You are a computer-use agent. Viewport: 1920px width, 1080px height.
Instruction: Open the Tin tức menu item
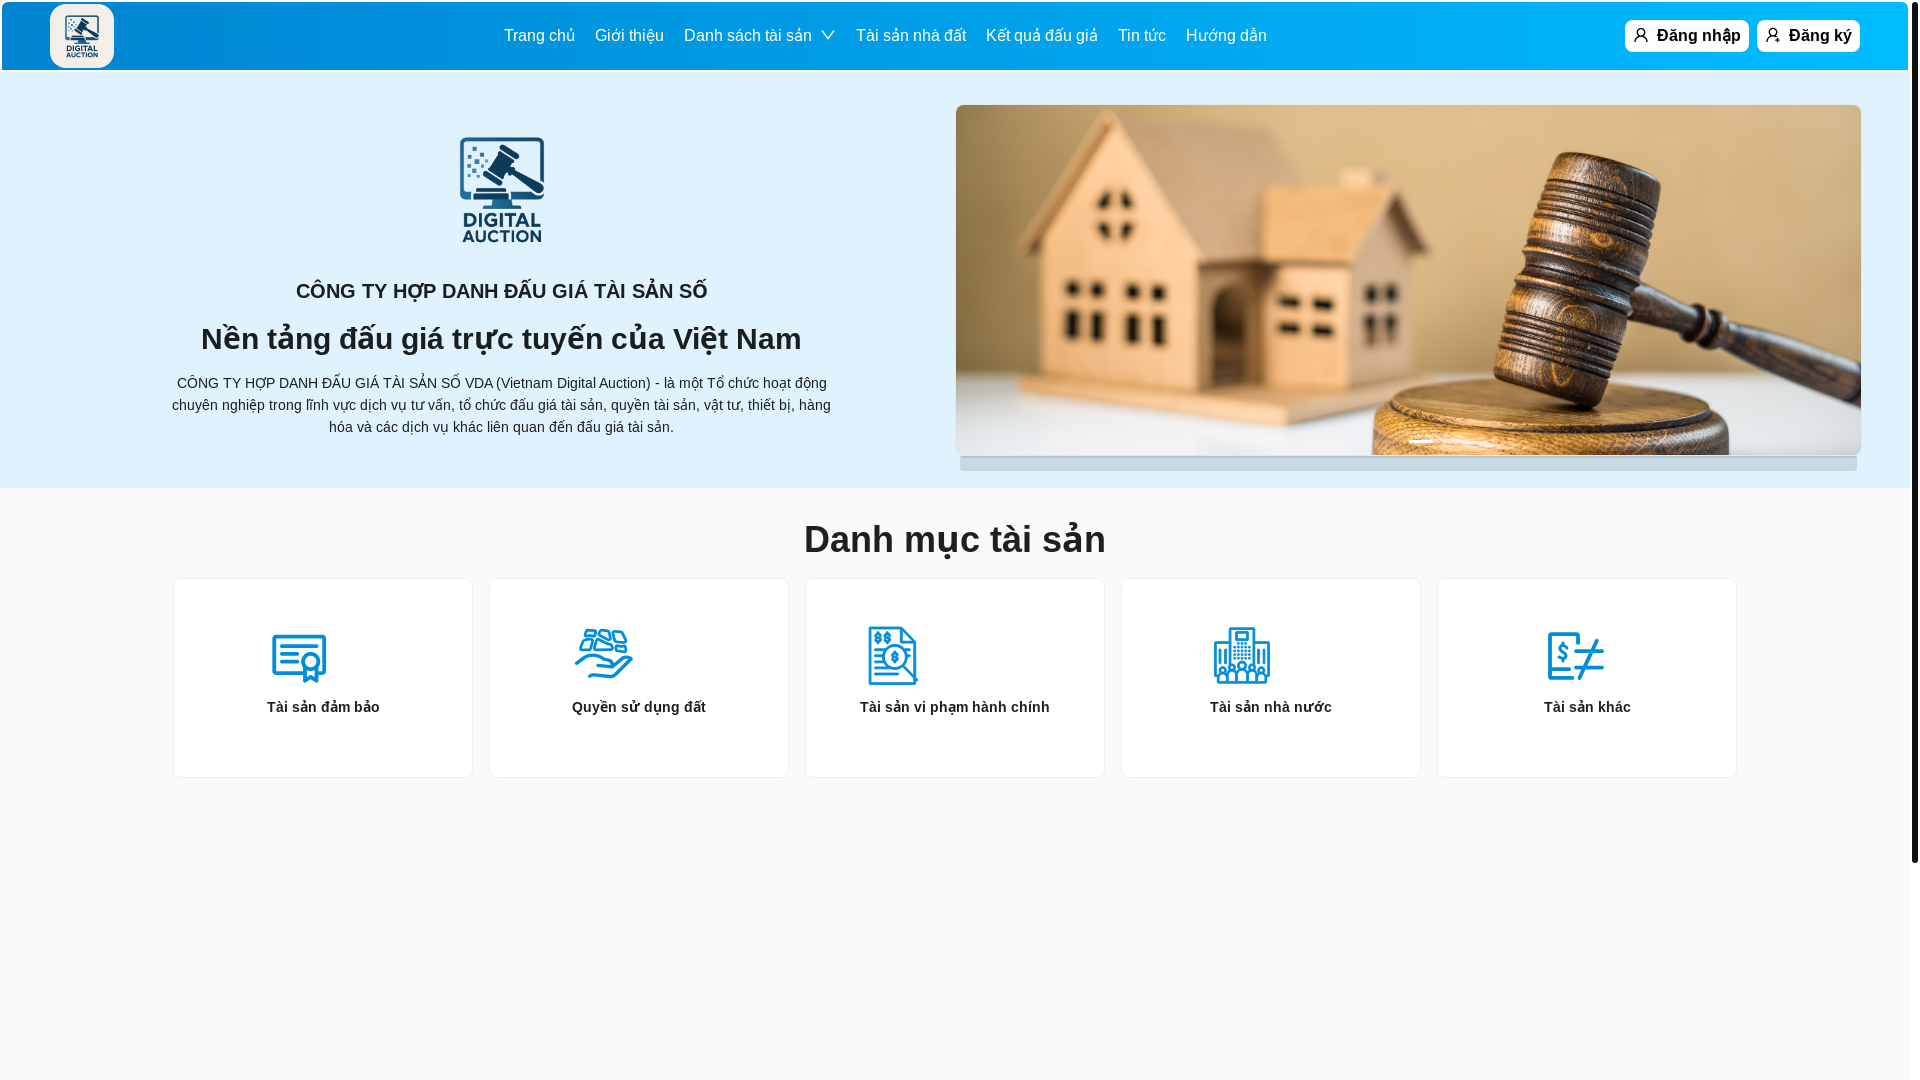(x=1142, y=36)
